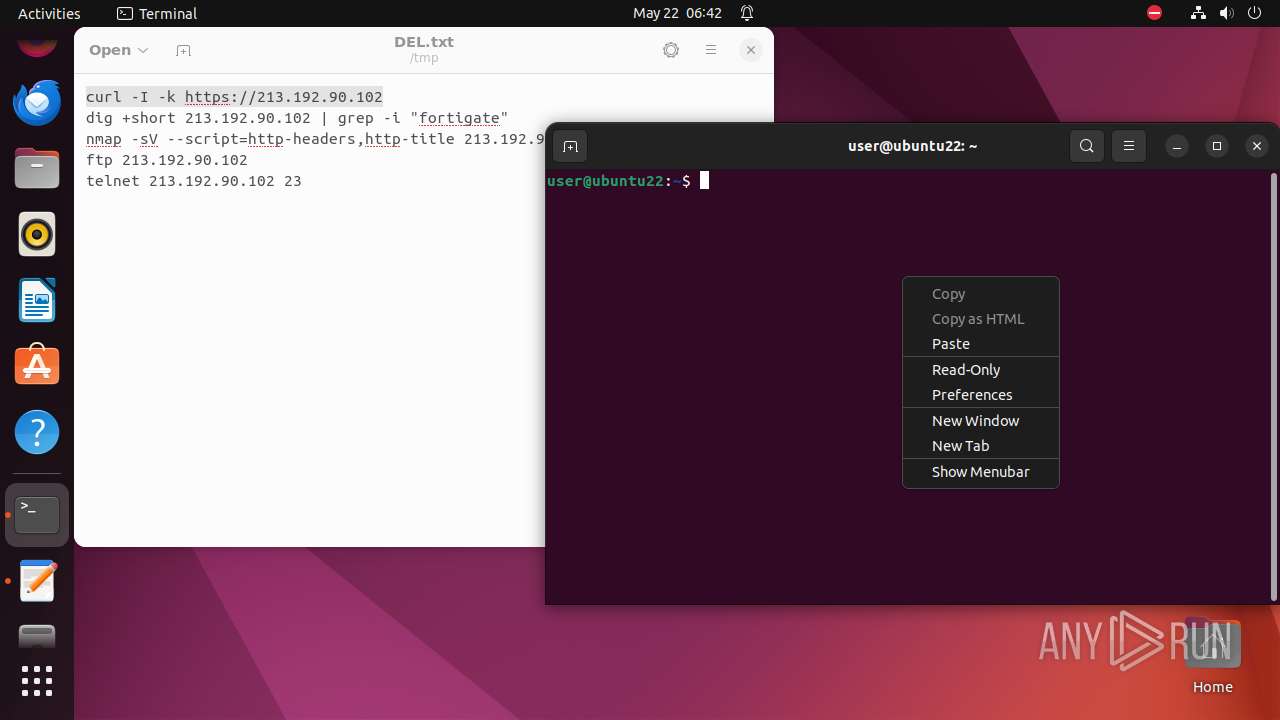Show Applications grid in the dock
Screen dimensions: 1280x720
pyautogui.click(x=37, y=681)
